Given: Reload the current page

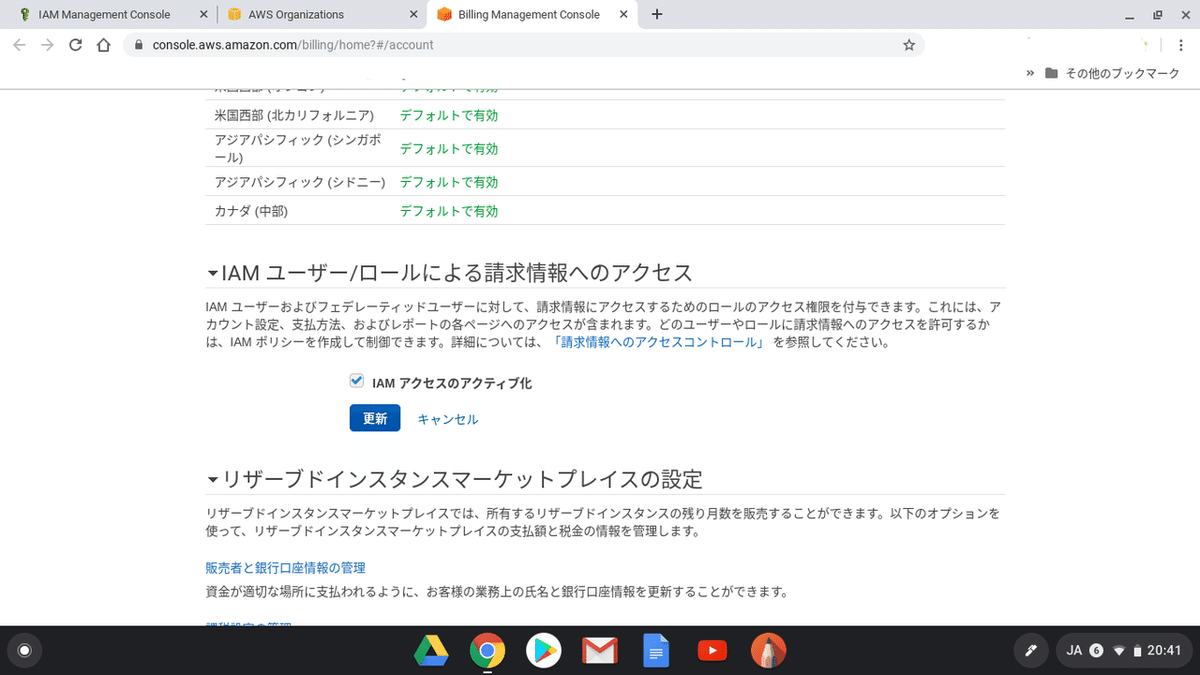Looking at the screenshot, I should (x=75, y=45).
